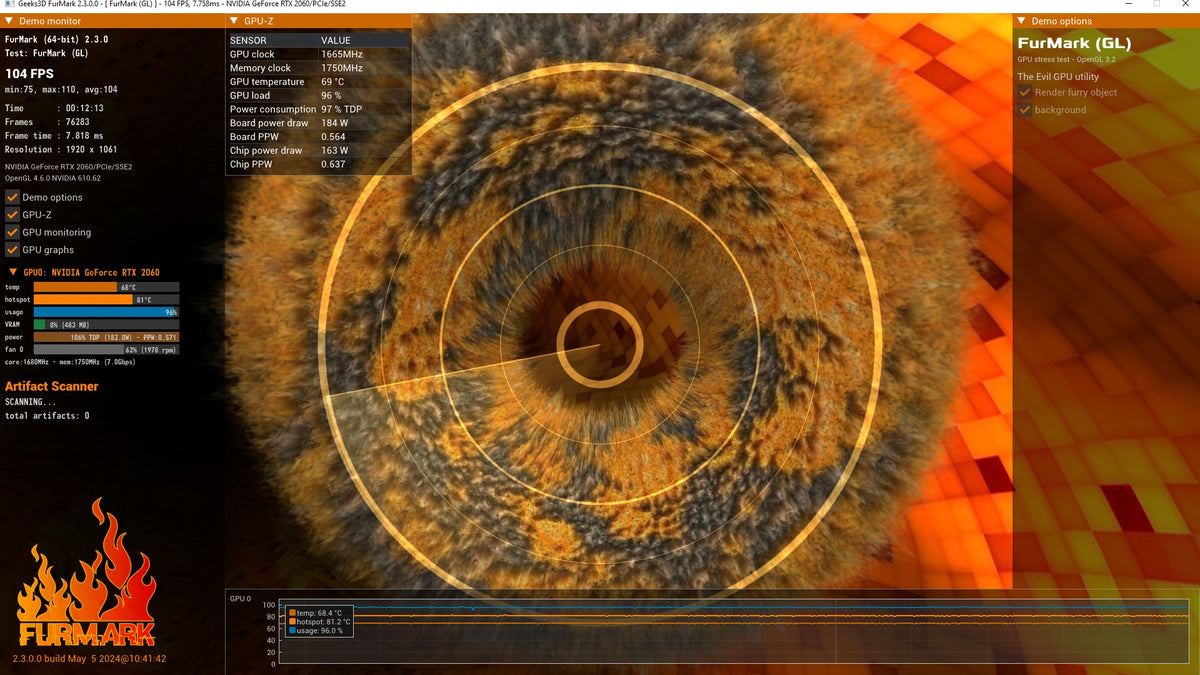
Task: Toggle the background checkbox
Action: 1024,110
